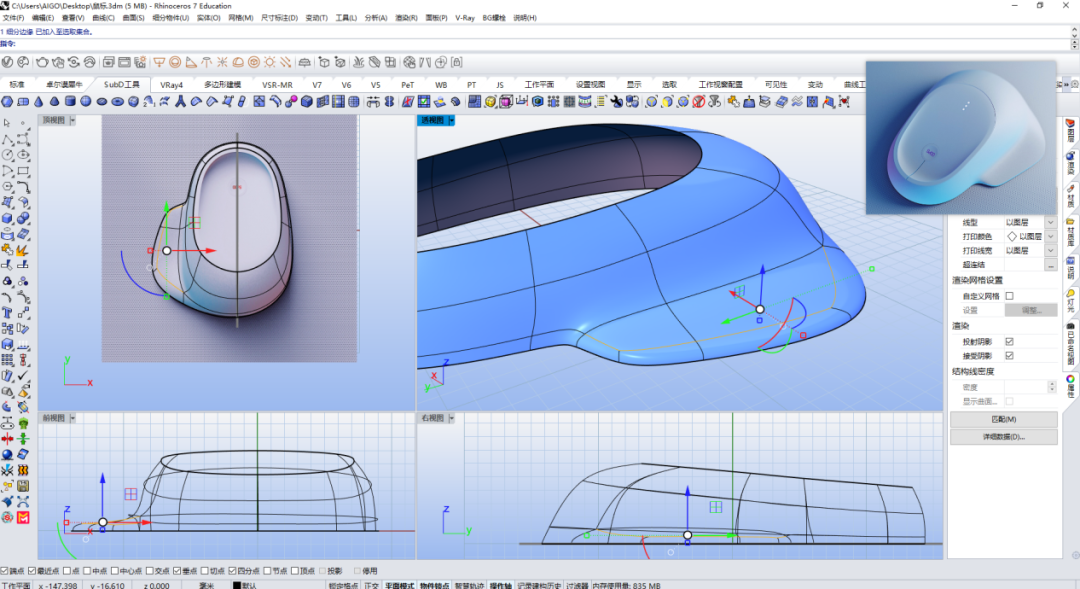Enable 中点 midpoint osnap checkbox
This screenshot has width=1080, height=589.
tap(87, 570)
